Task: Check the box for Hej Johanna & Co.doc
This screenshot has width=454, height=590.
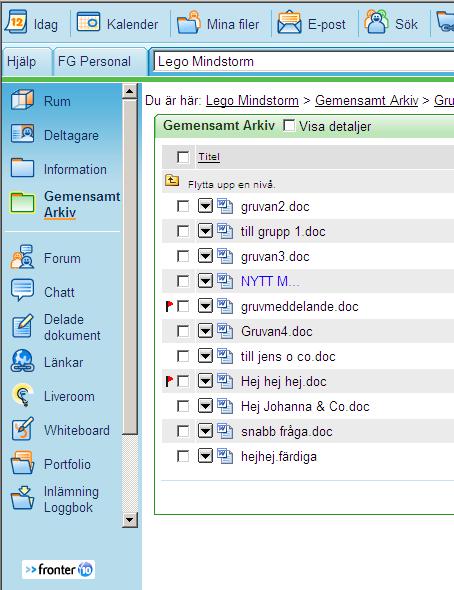Action: 183,406
